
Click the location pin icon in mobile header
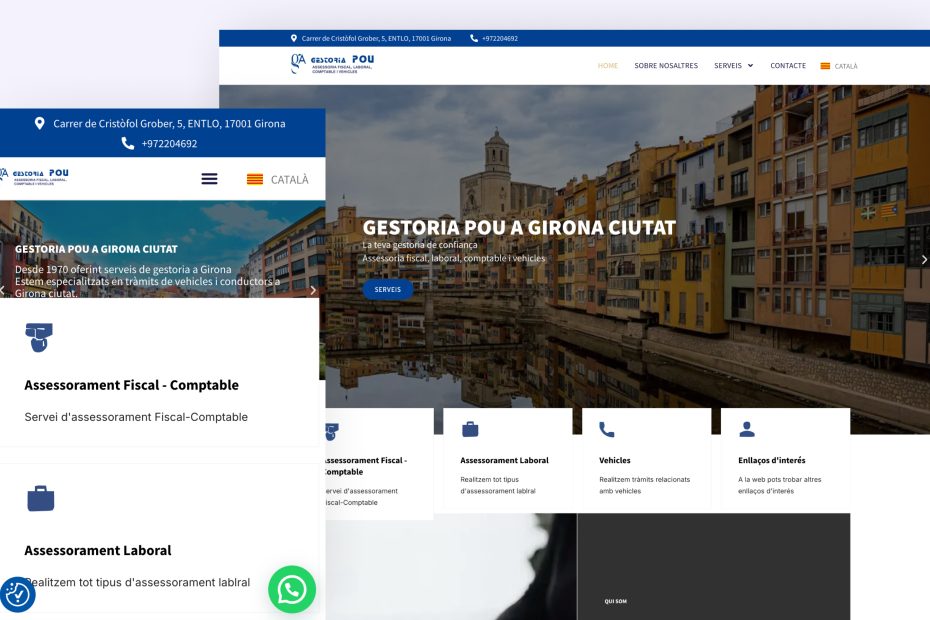point(40,124)
